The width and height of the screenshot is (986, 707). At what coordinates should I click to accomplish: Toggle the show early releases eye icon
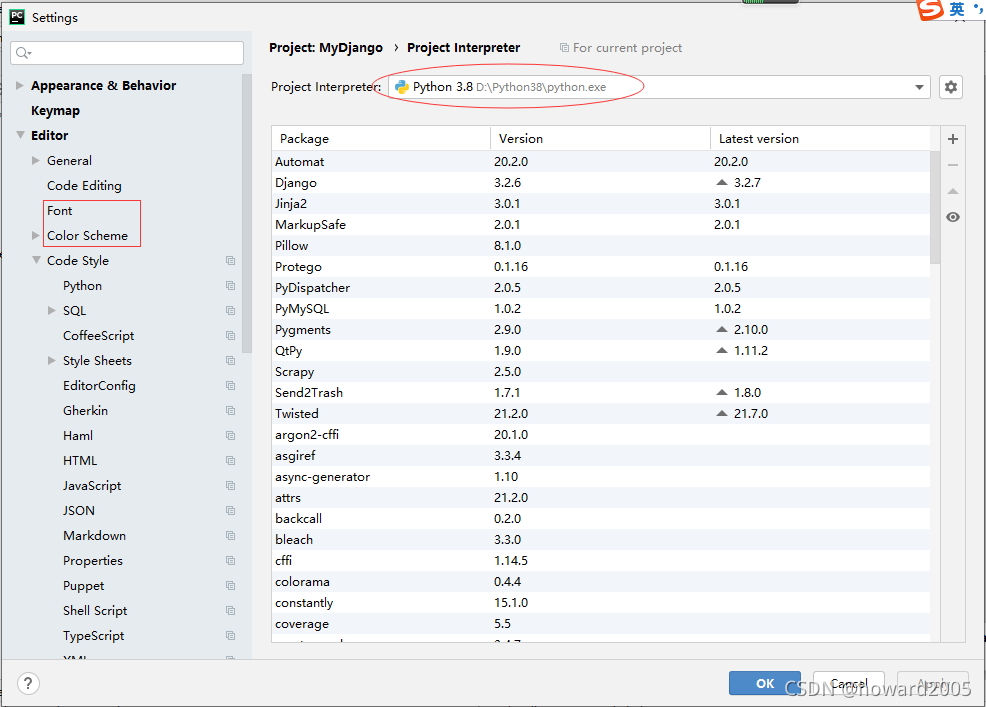(x=953, y=217)
